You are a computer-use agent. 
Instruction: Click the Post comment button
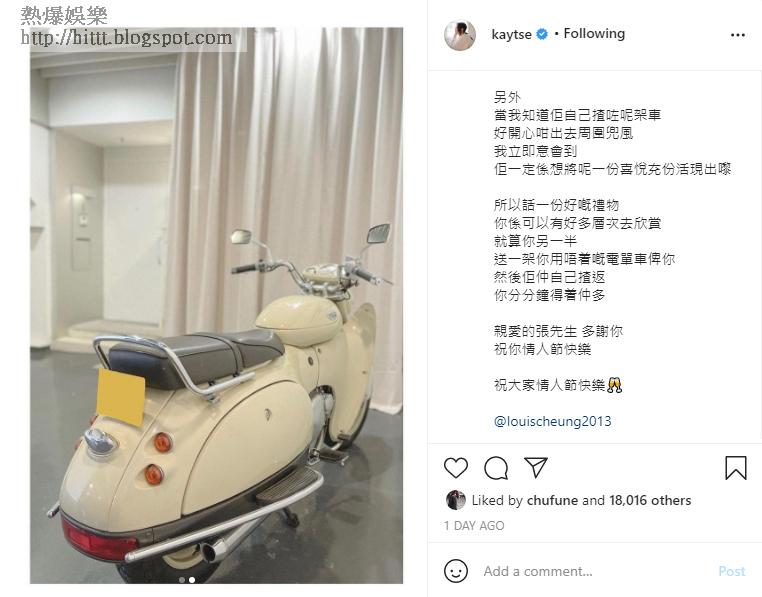pos(731,571)
